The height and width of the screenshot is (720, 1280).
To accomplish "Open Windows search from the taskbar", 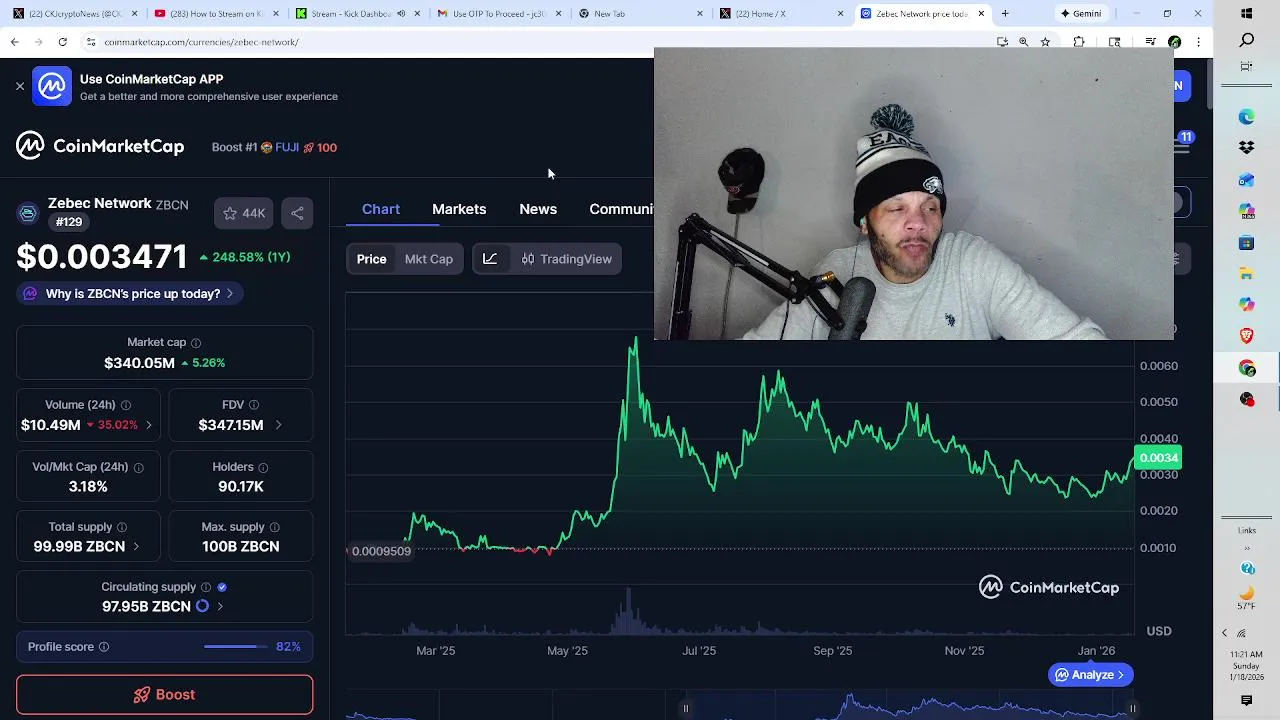I will coord(1246,41).
